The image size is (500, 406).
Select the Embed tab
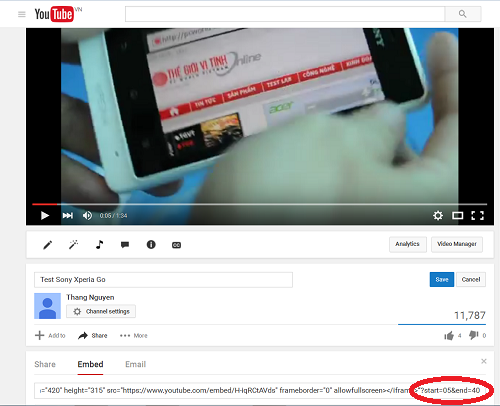pyautogui.click(x=90, y=364)
